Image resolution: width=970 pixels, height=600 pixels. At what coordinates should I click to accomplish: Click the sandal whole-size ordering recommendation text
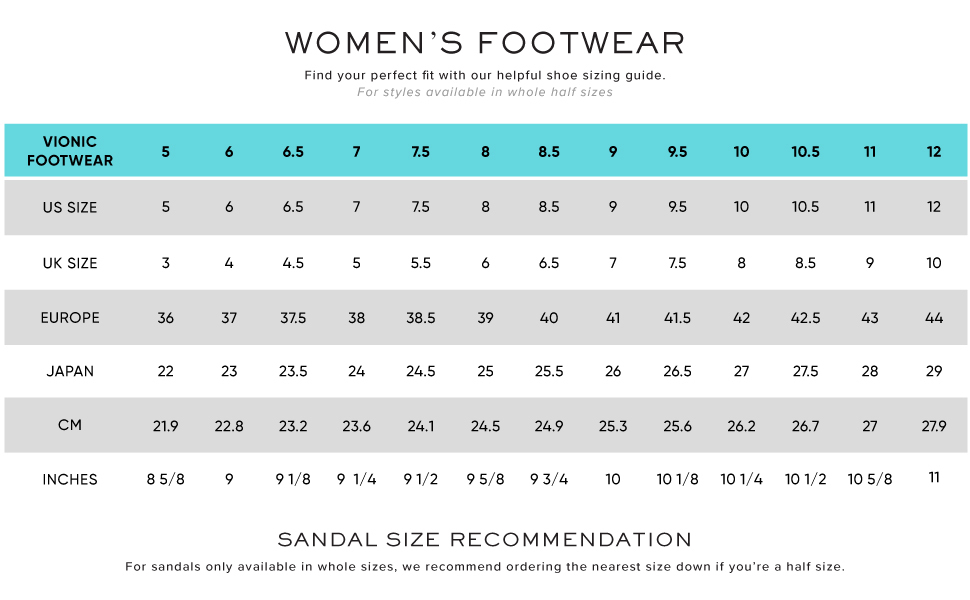(485, 567)
